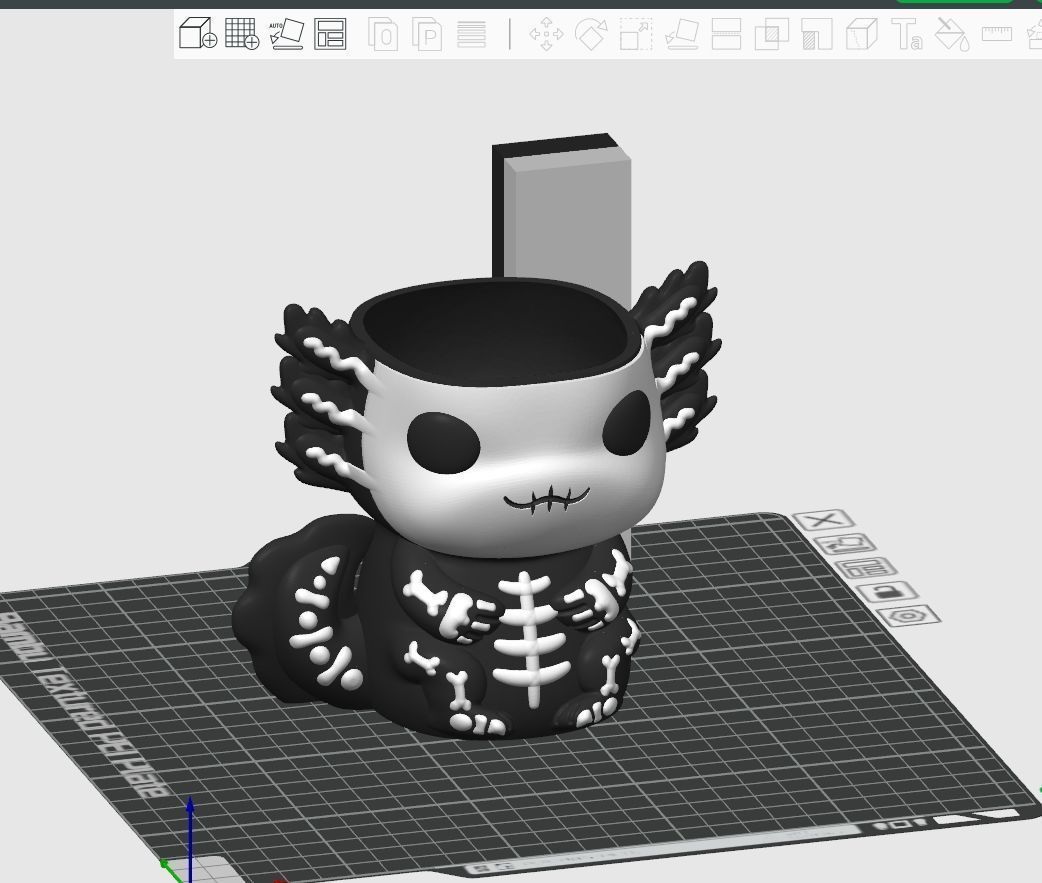Select the Text shape tool

[906, 34]
